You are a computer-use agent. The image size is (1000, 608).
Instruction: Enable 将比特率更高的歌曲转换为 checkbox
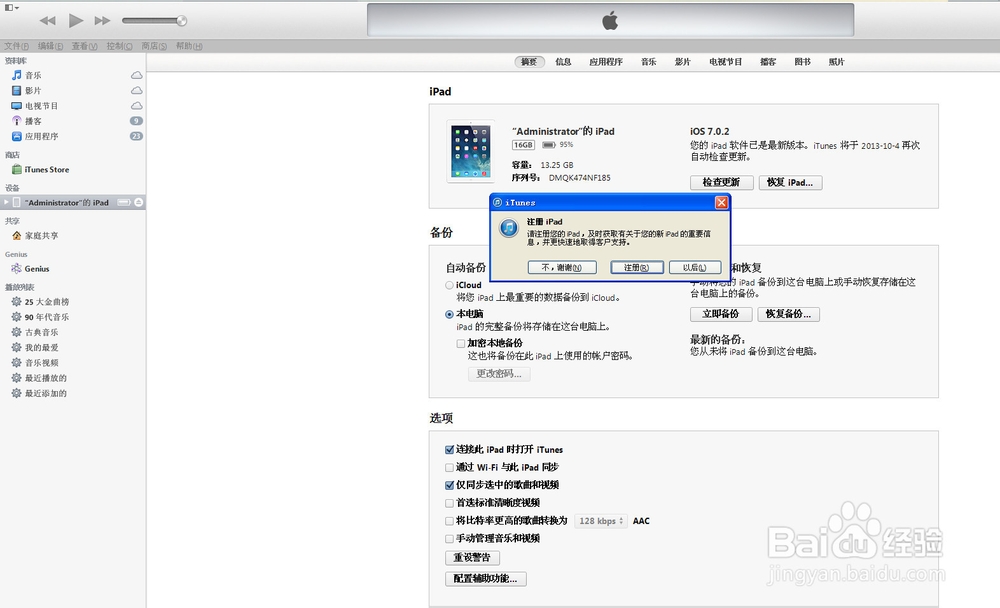coord(450,521)
